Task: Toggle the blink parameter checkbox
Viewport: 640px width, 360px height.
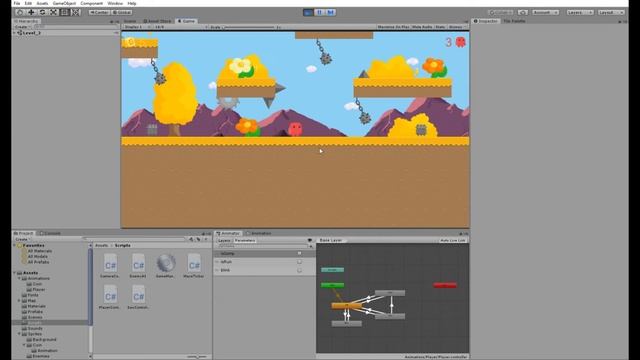Action: coord(300,270)
